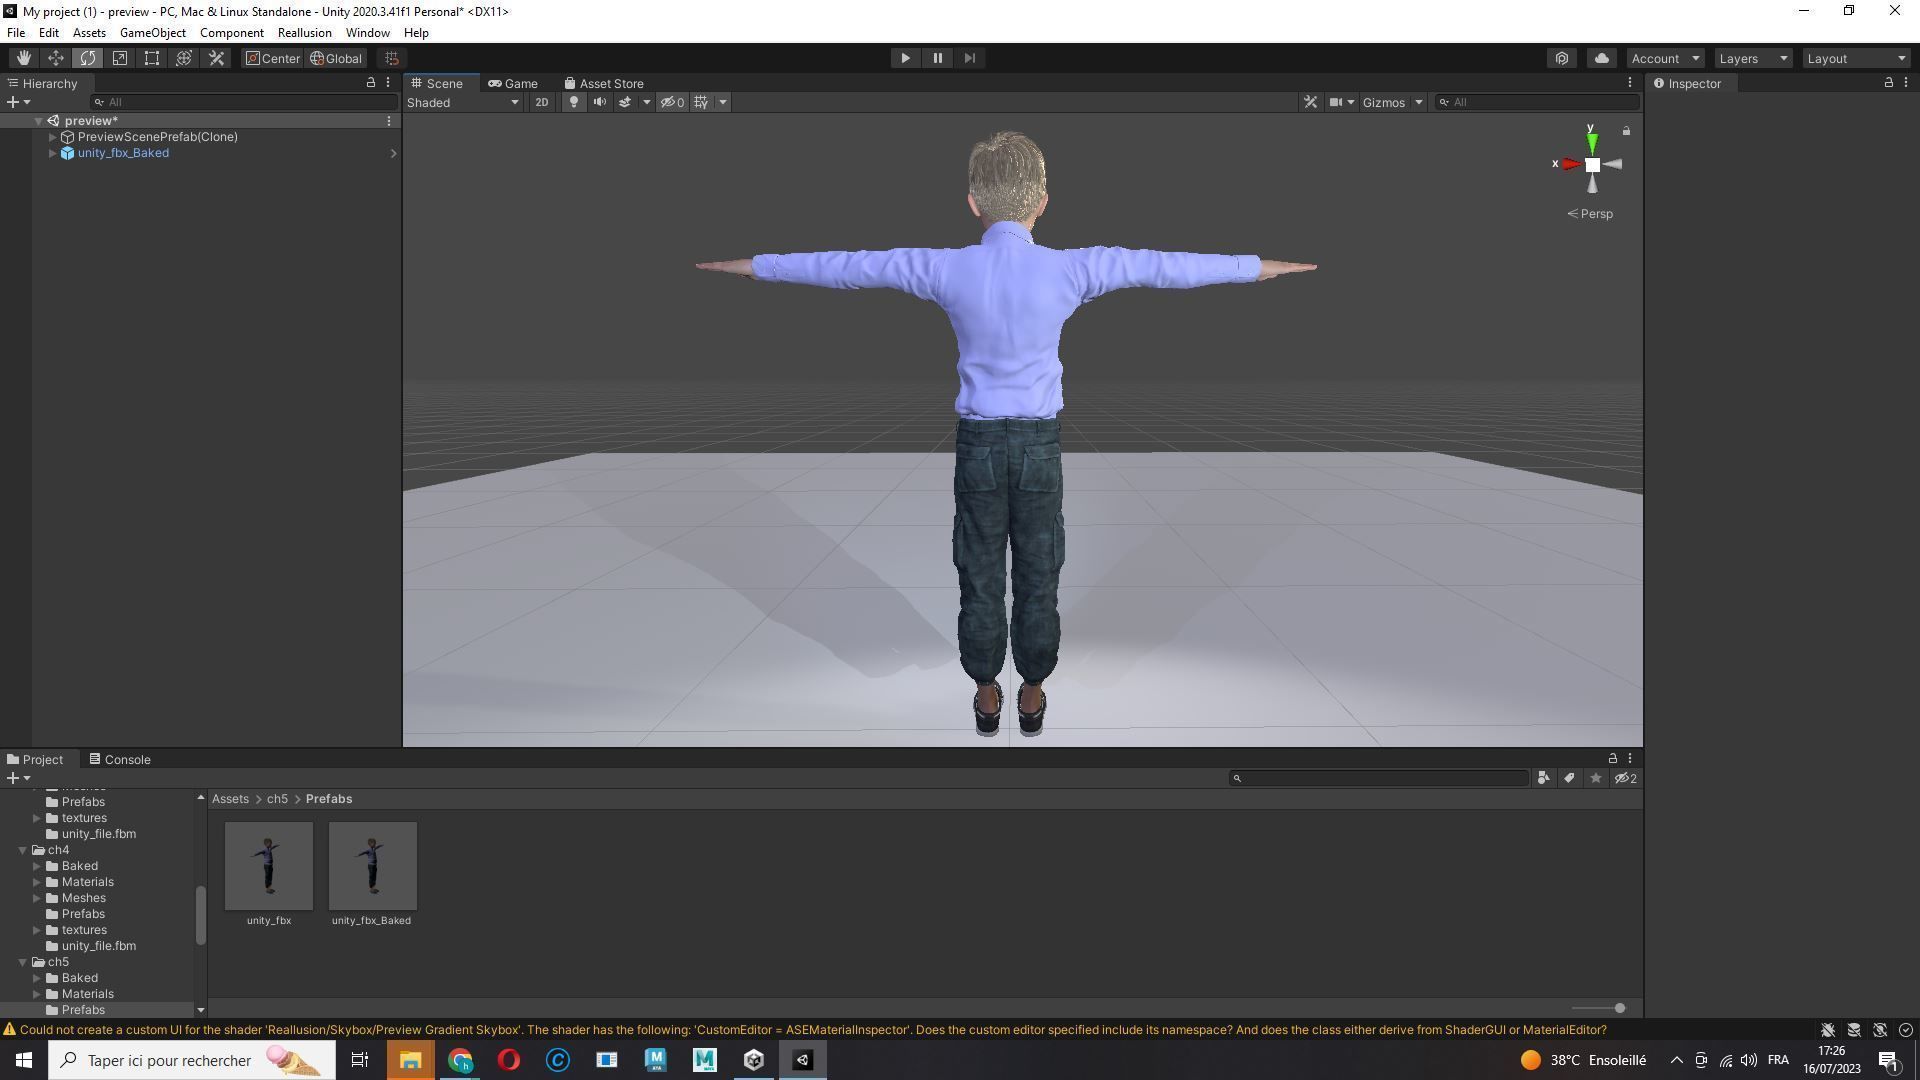Open Unity Hub from taskbar
The width and height of the screenshot is (1920, 1080).
click(754, 1060)
